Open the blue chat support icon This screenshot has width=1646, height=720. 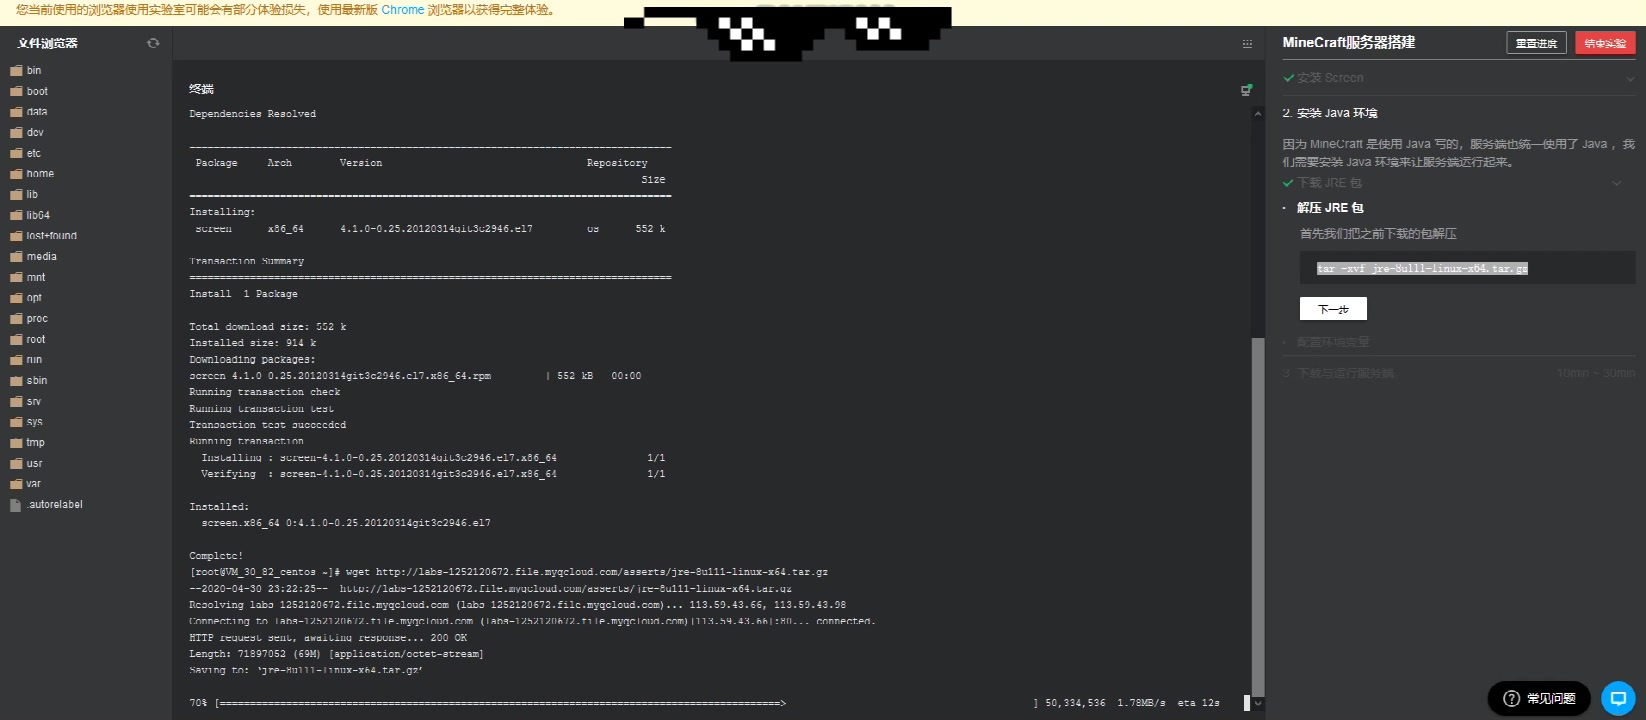[1618, 698]
